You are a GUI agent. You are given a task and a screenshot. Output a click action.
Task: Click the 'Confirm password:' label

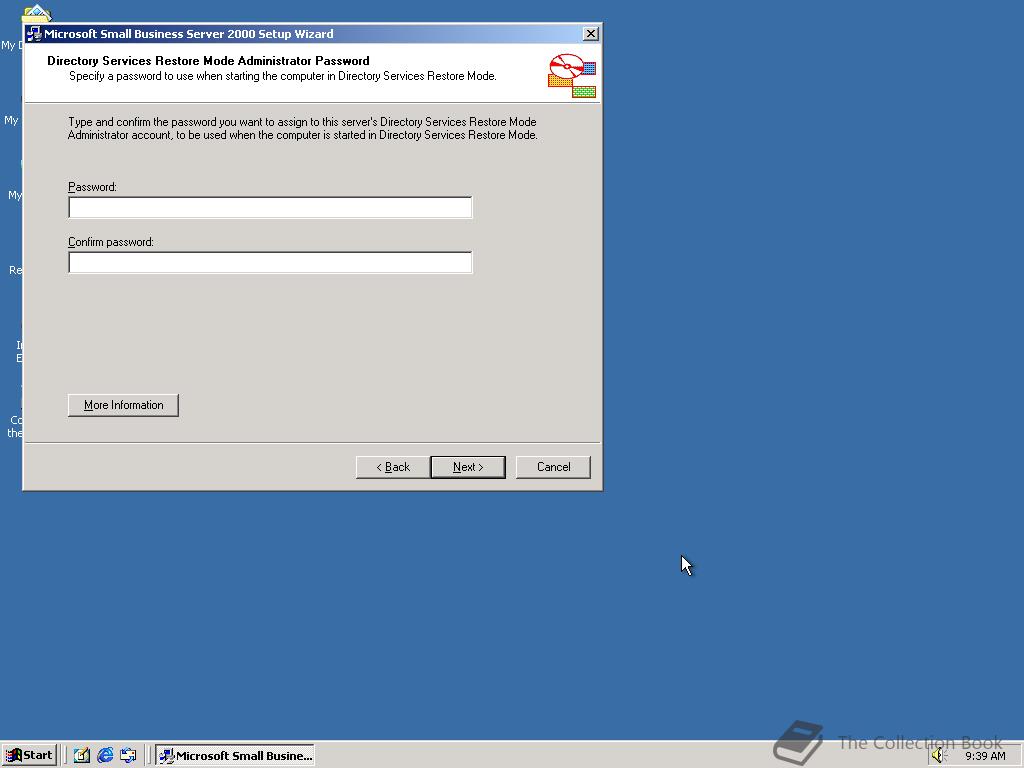pos(111,242)
